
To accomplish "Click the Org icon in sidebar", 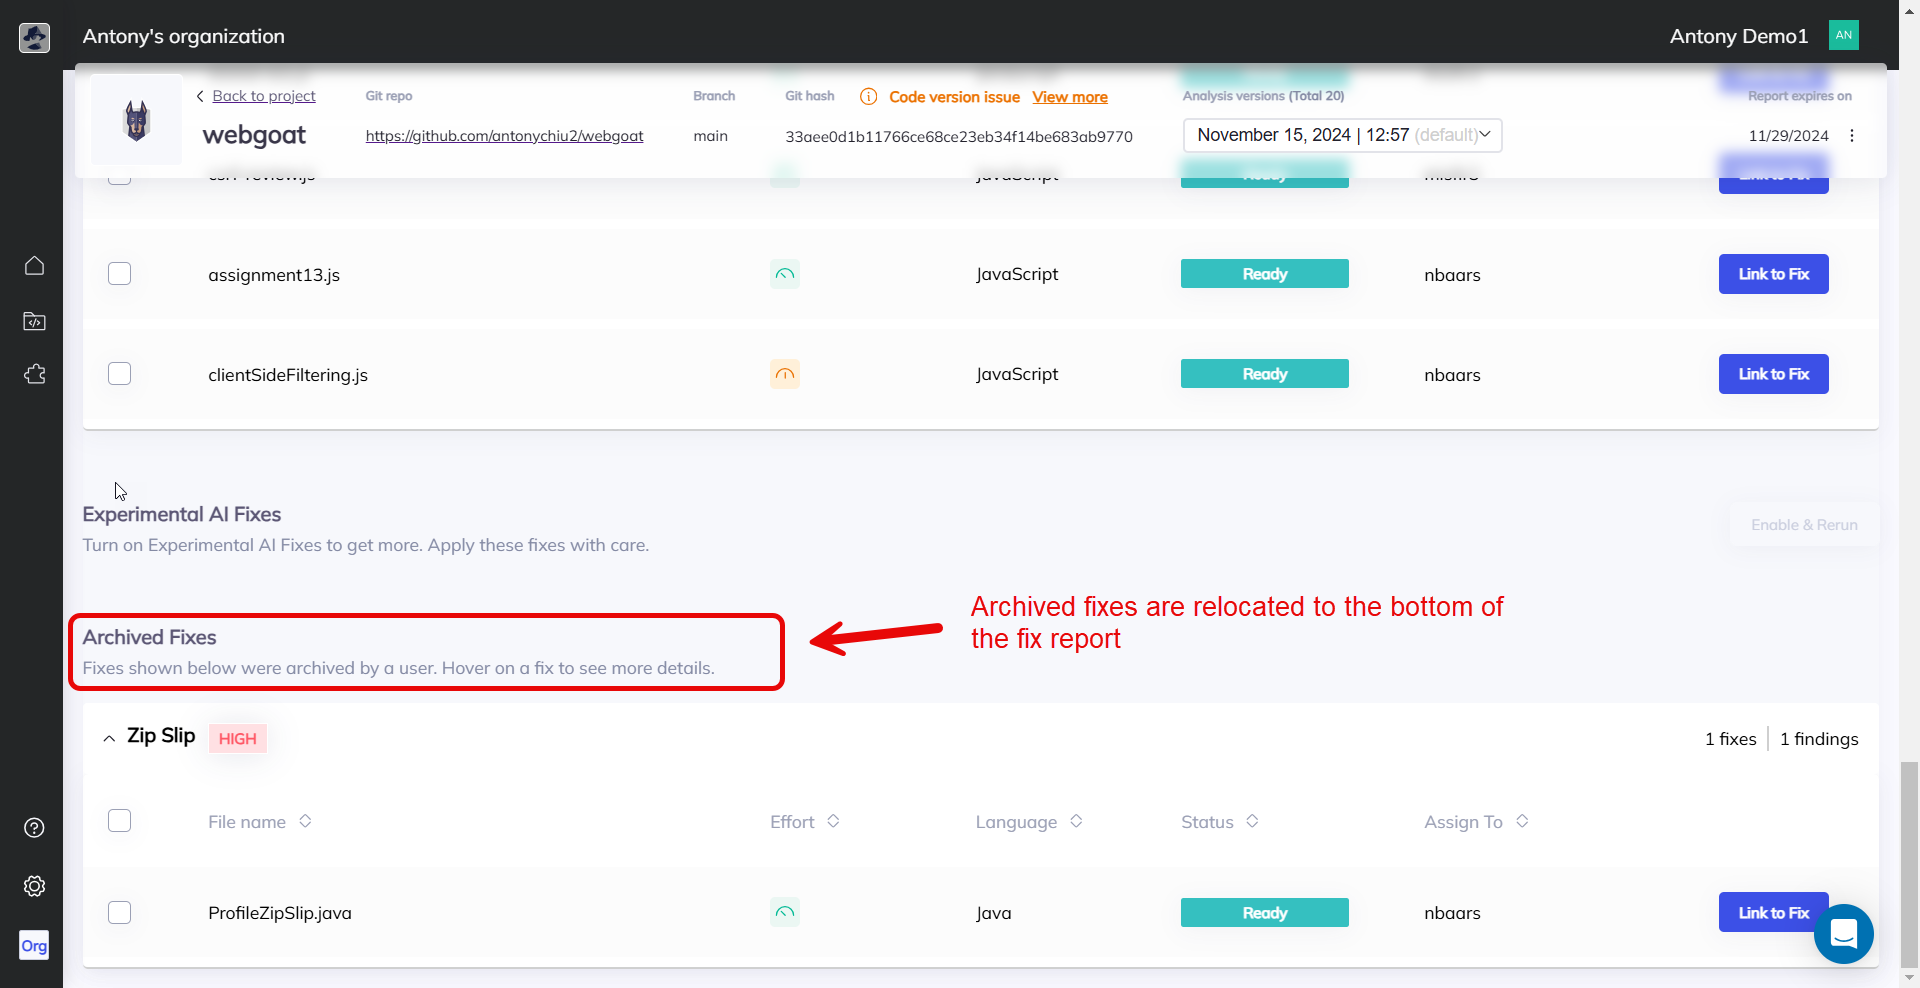I will point(34,946).
